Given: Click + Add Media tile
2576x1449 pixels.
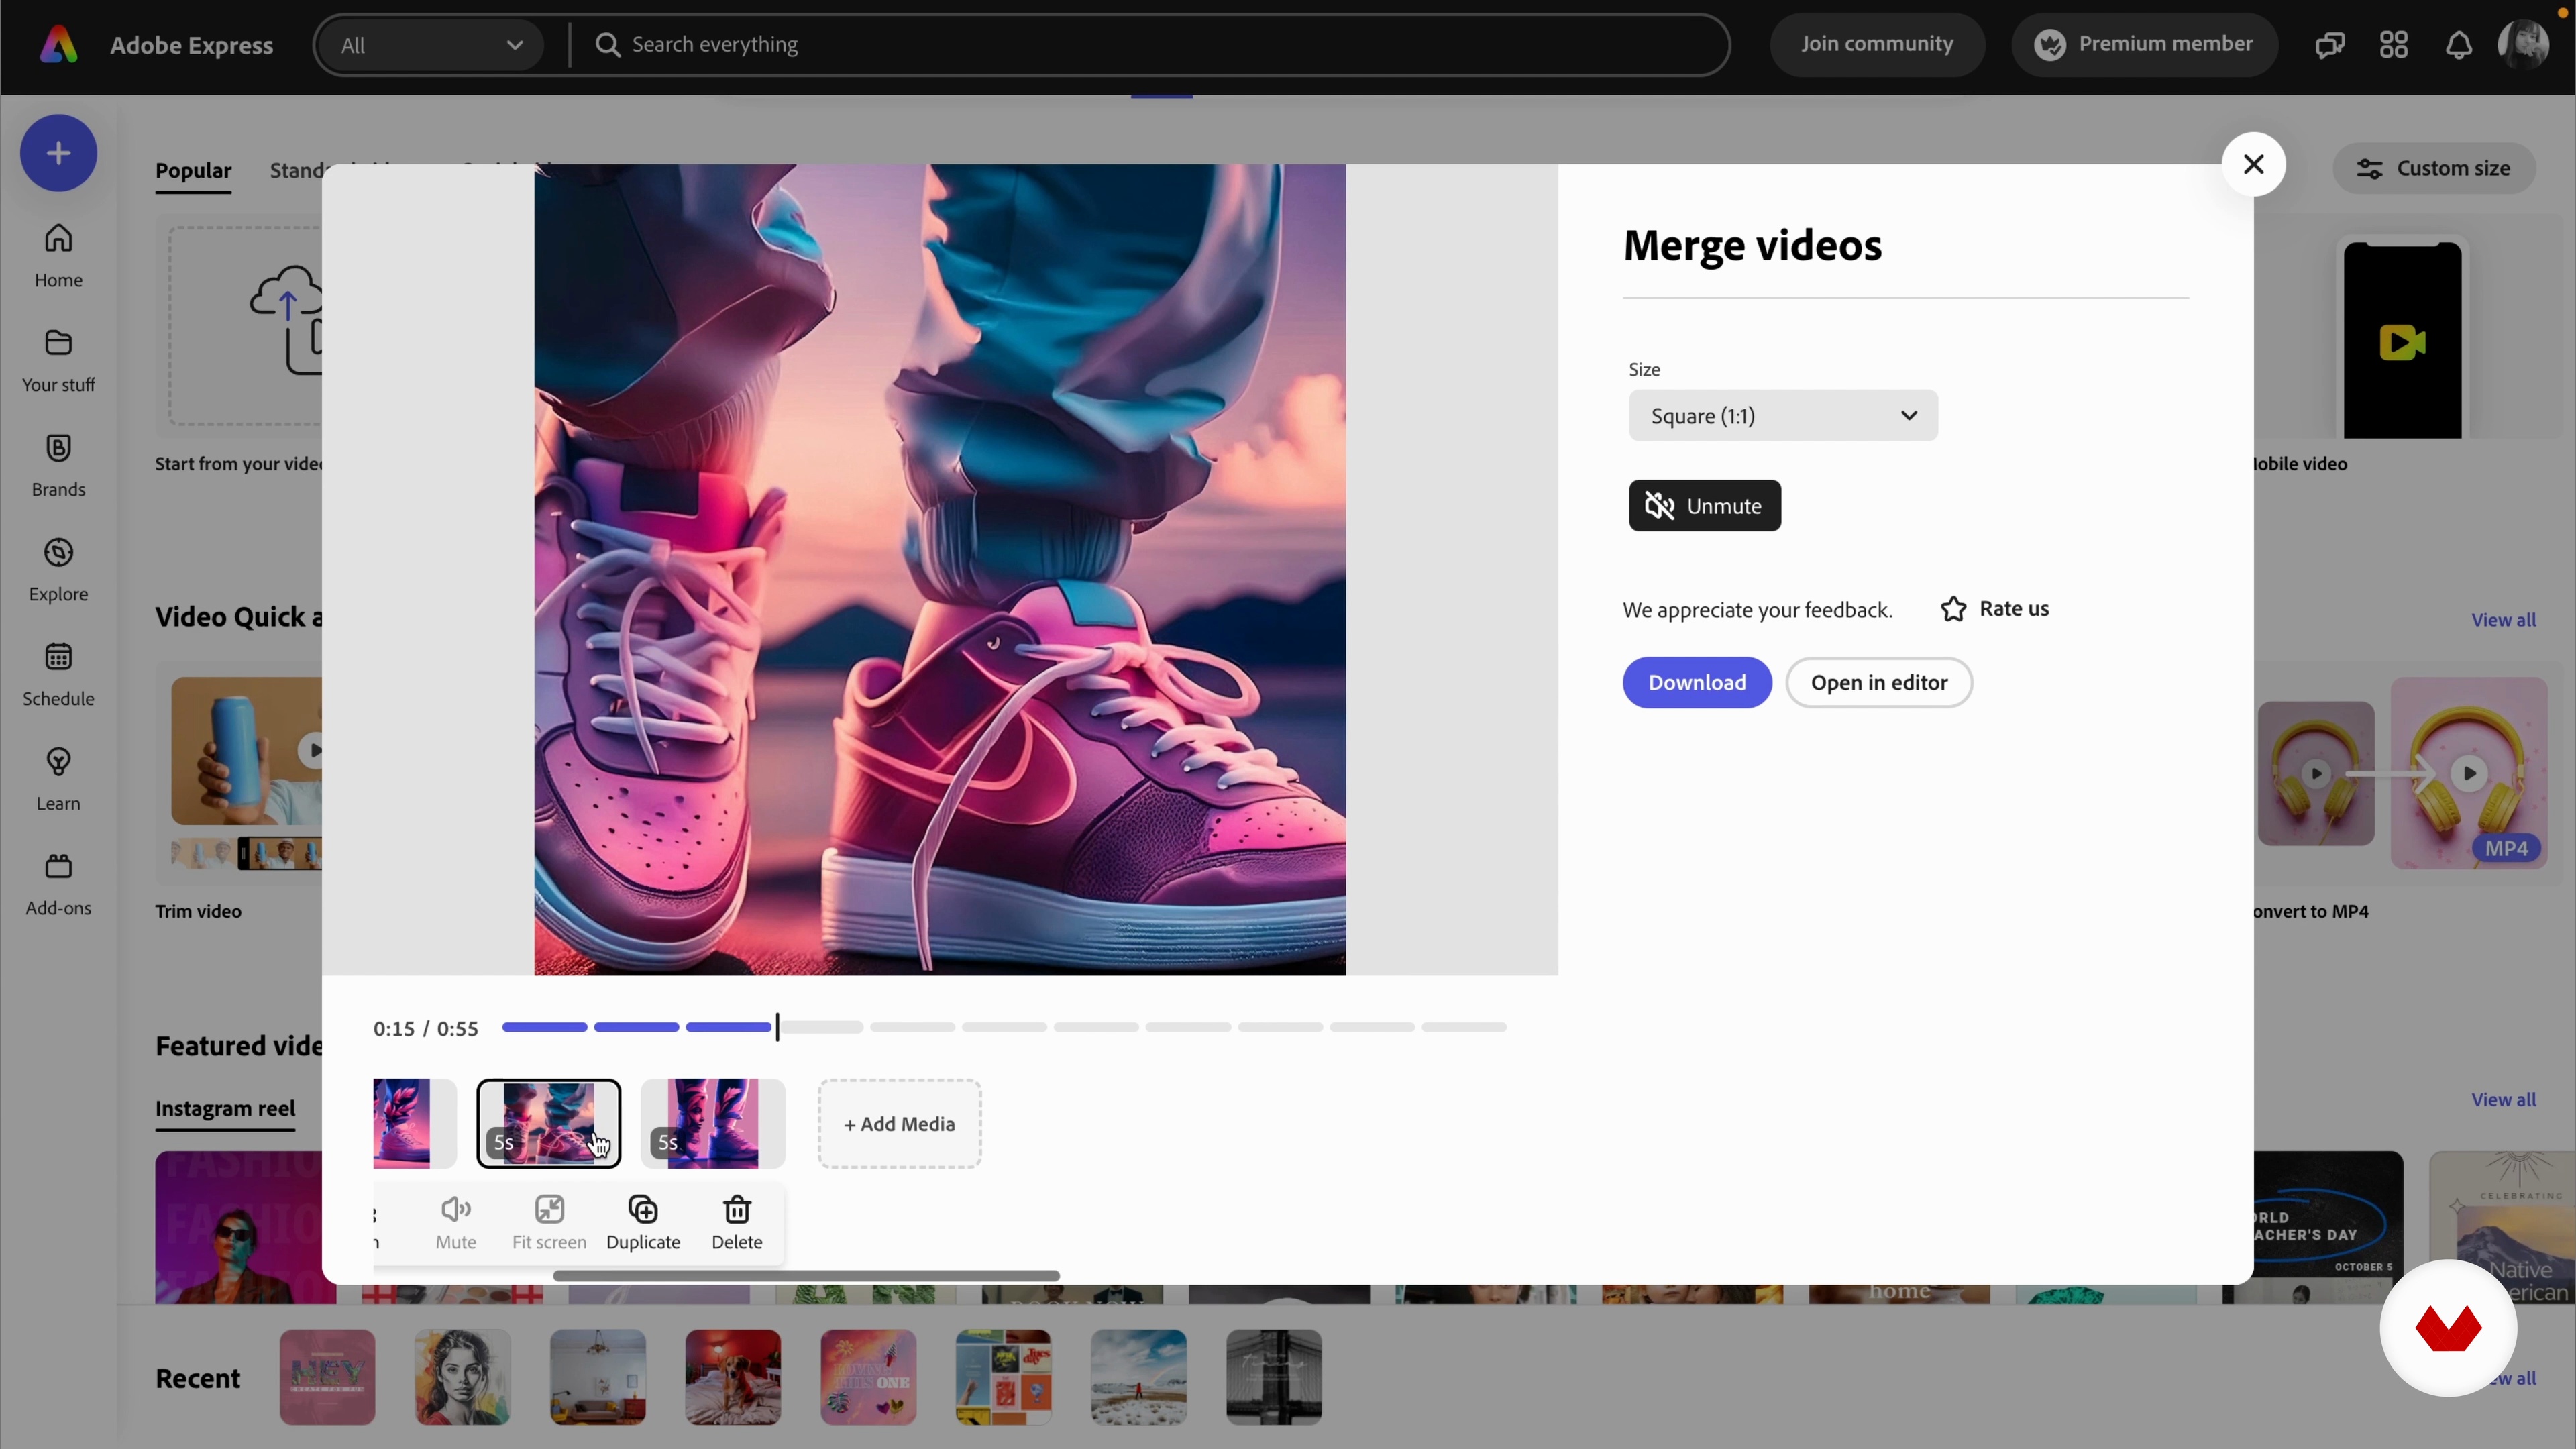Looking at the screenshot, I should pyautogui.click(x=899, y=1124).
